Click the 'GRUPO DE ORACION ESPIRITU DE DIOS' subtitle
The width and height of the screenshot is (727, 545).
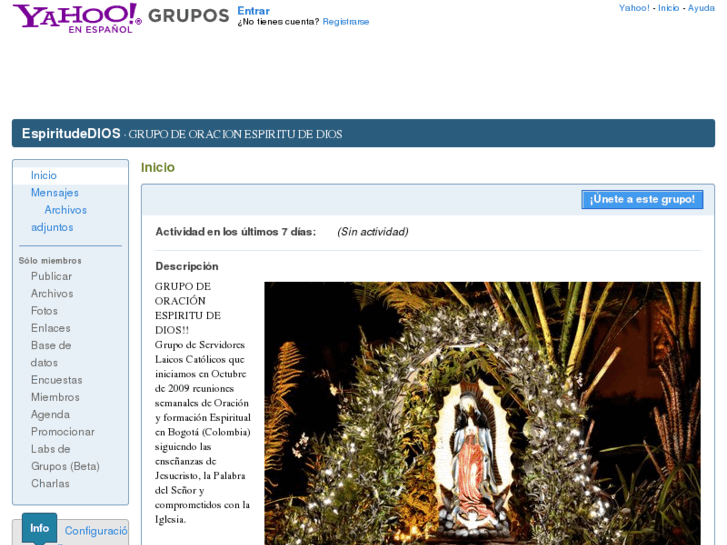(235, 135)
